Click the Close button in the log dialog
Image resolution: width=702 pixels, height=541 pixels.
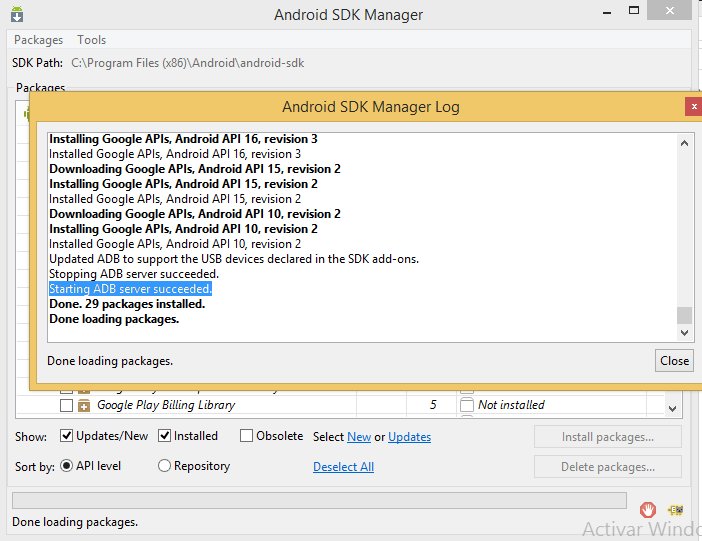(x=674, y=361)
